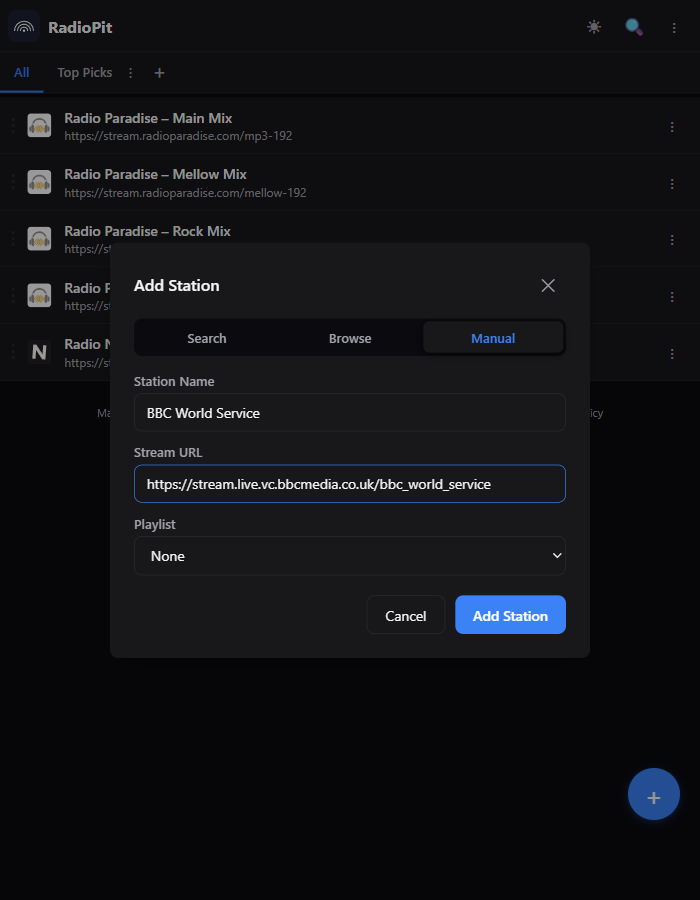
Task: Click the mp3-192 stream URL text
Action: 178,136
